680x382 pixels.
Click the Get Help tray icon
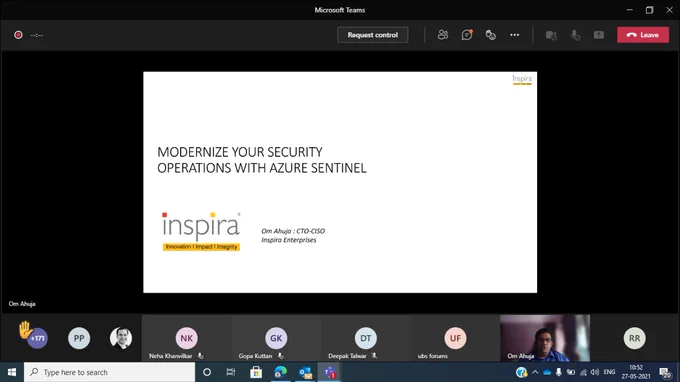click(521, 372)
